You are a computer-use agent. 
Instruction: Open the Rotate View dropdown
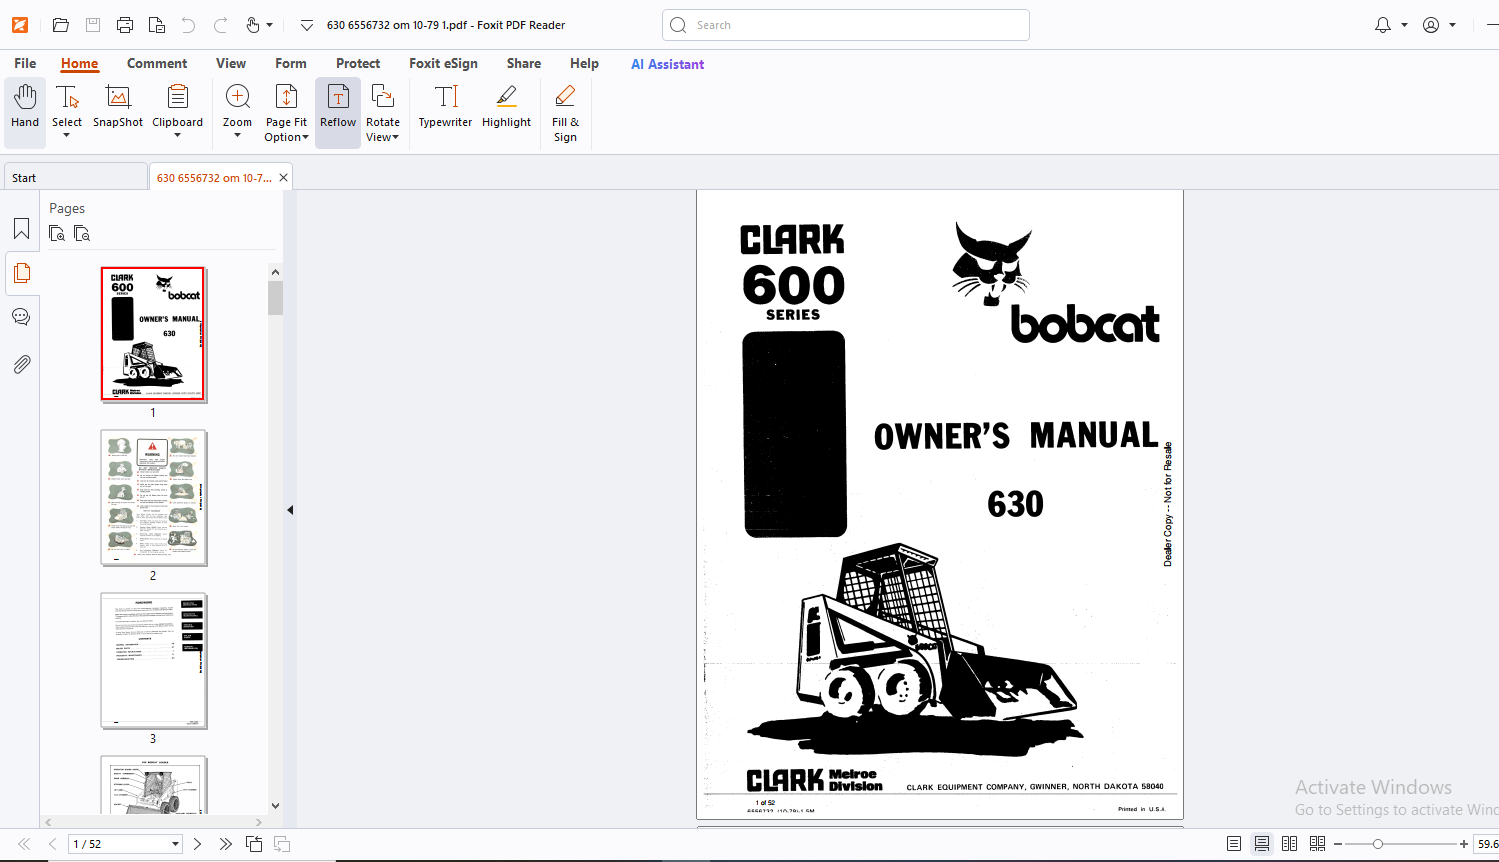[x=382, y=112]
